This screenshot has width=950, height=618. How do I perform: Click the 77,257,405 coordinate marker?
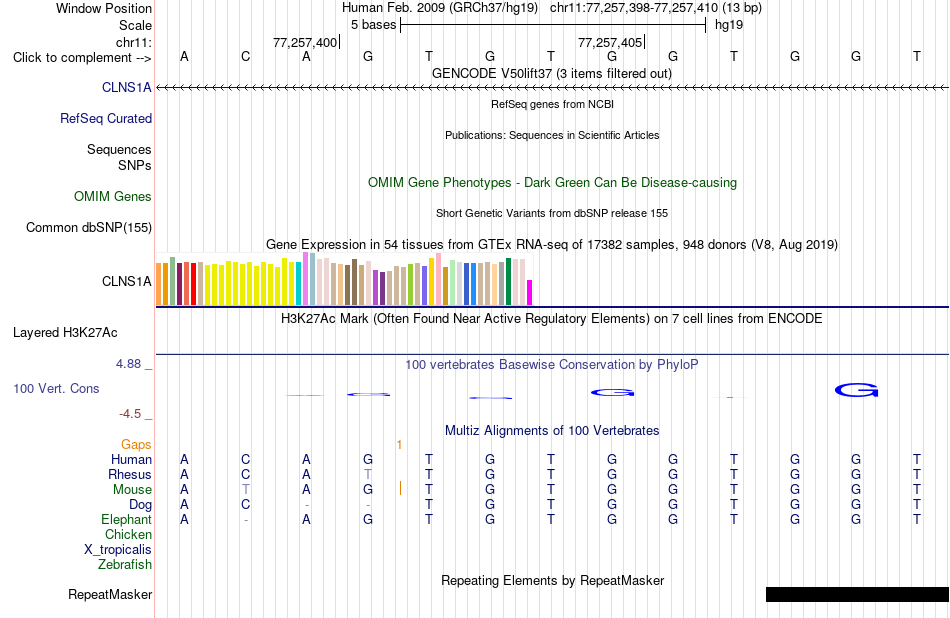pyautogui.click(x=610, y=42)
